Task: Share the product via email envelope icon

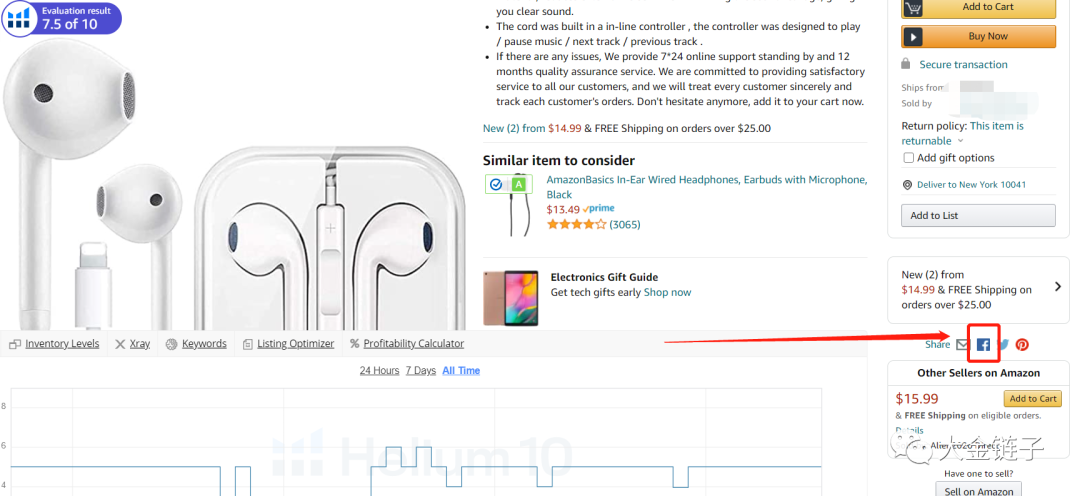Action: click(x=962, y=344)
